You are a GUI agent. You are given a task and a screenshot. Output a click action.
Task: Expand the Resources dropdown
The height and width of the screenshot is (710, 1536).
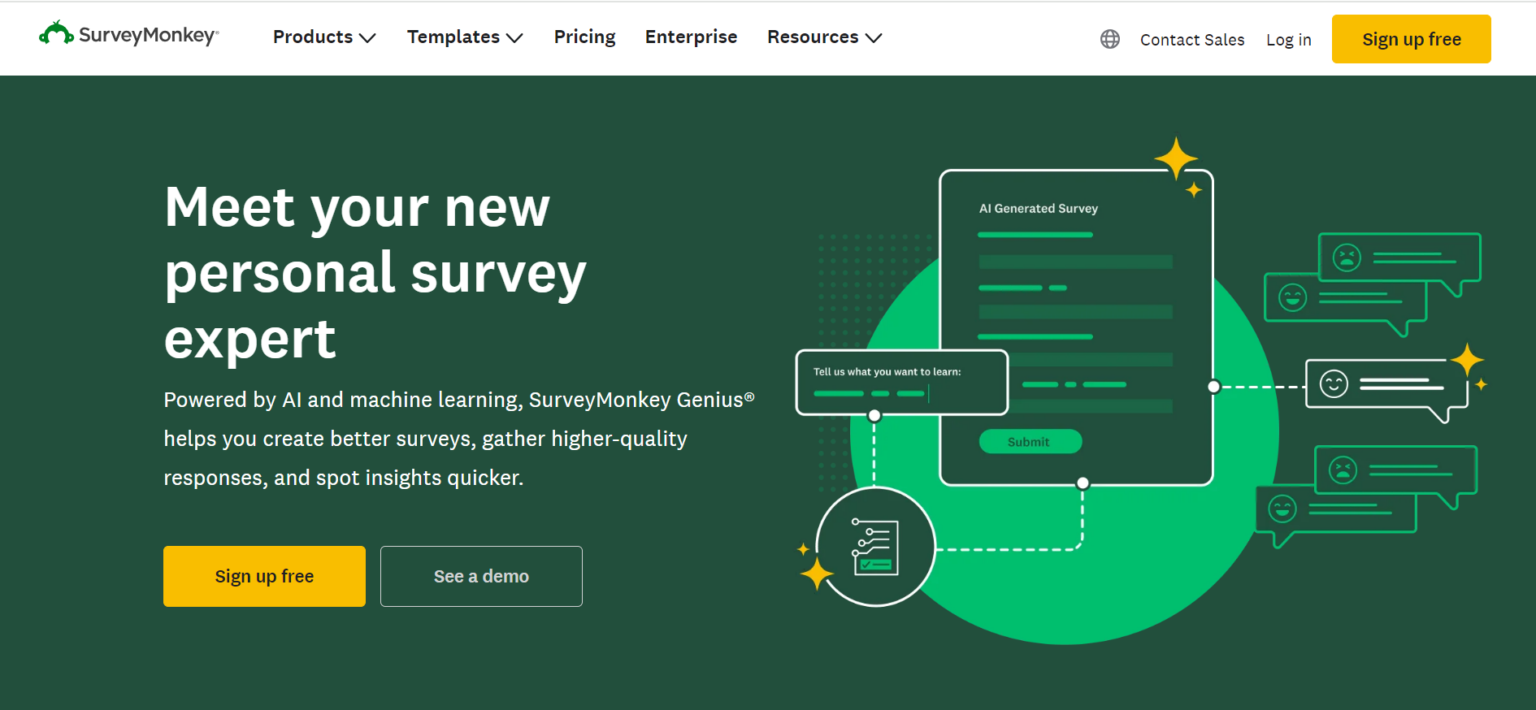coord(823,37)
